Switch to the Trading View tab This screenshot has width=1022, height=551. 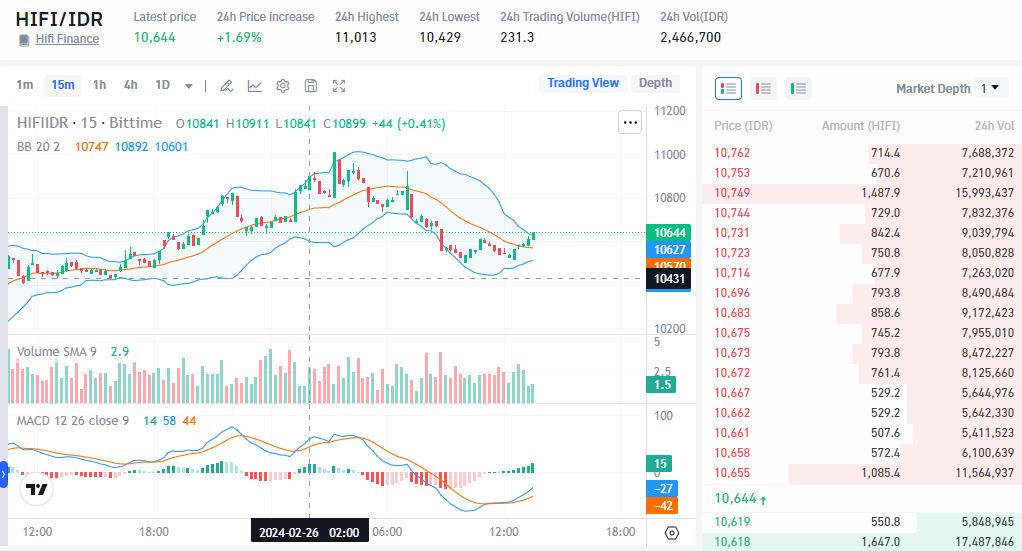tap(583, 83)
